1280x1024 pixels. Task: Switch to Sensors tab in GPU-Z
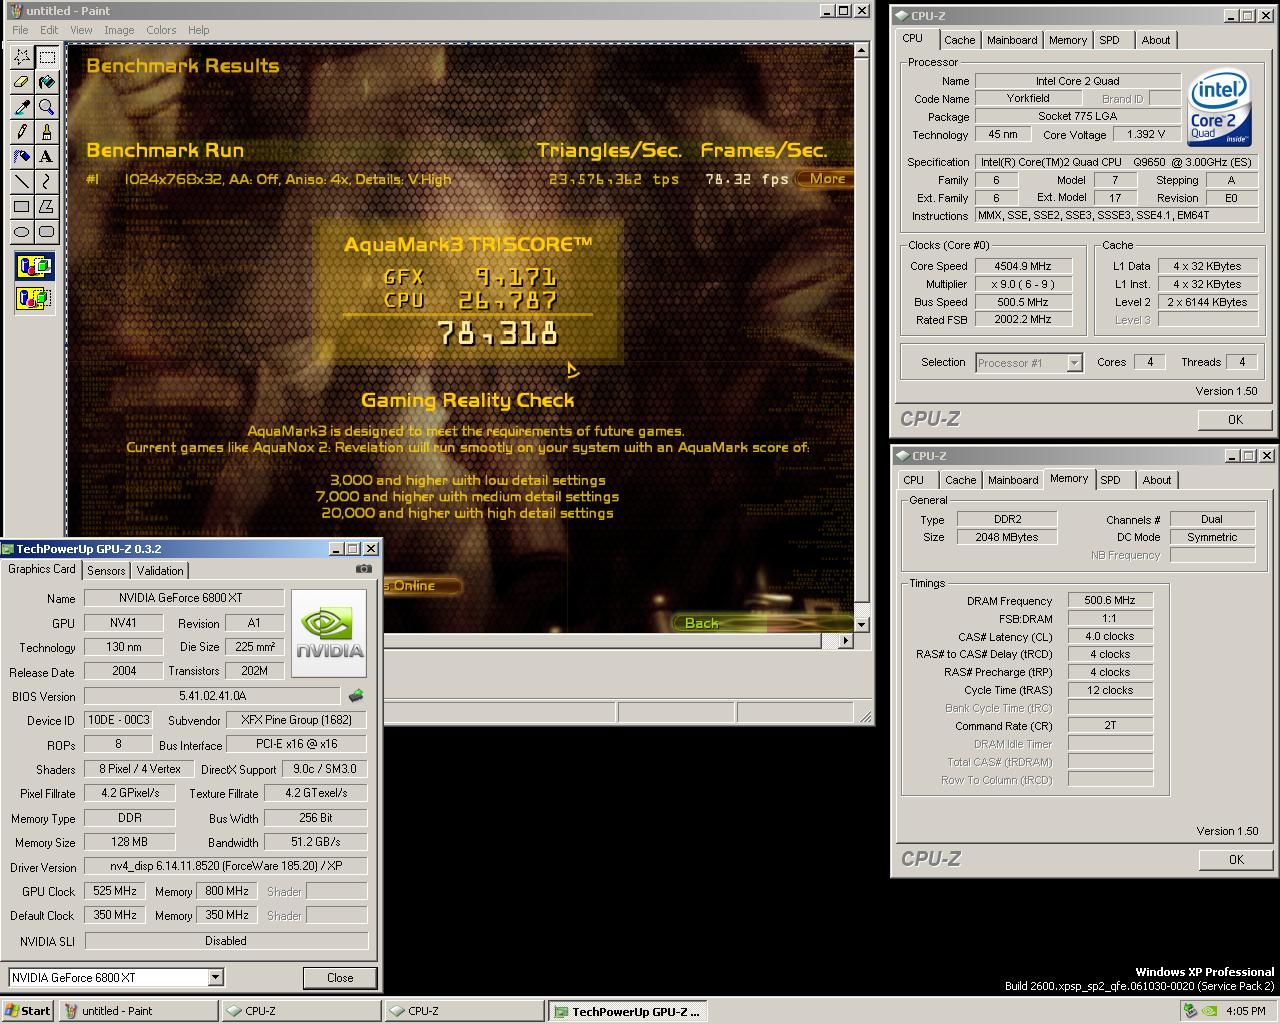(x=106, y=571)
